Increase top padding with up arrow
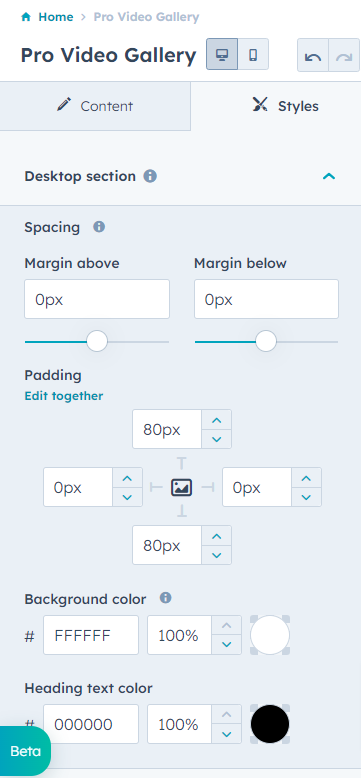 [216, 420]
